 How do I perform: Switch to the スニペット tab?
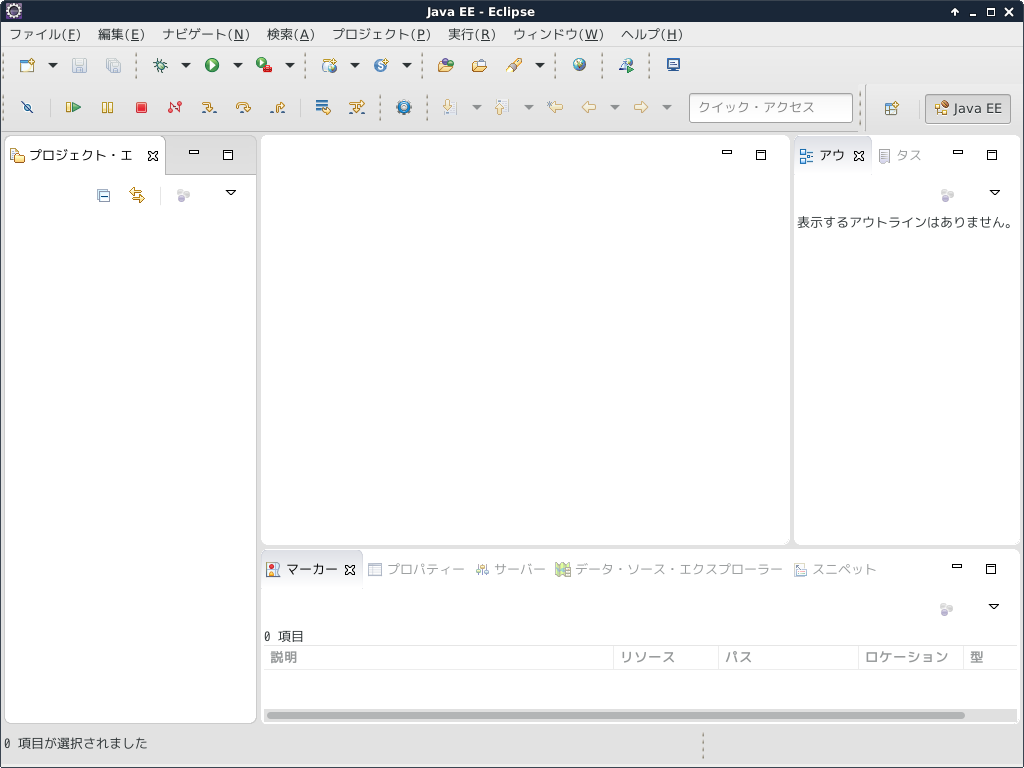[835, 569]
